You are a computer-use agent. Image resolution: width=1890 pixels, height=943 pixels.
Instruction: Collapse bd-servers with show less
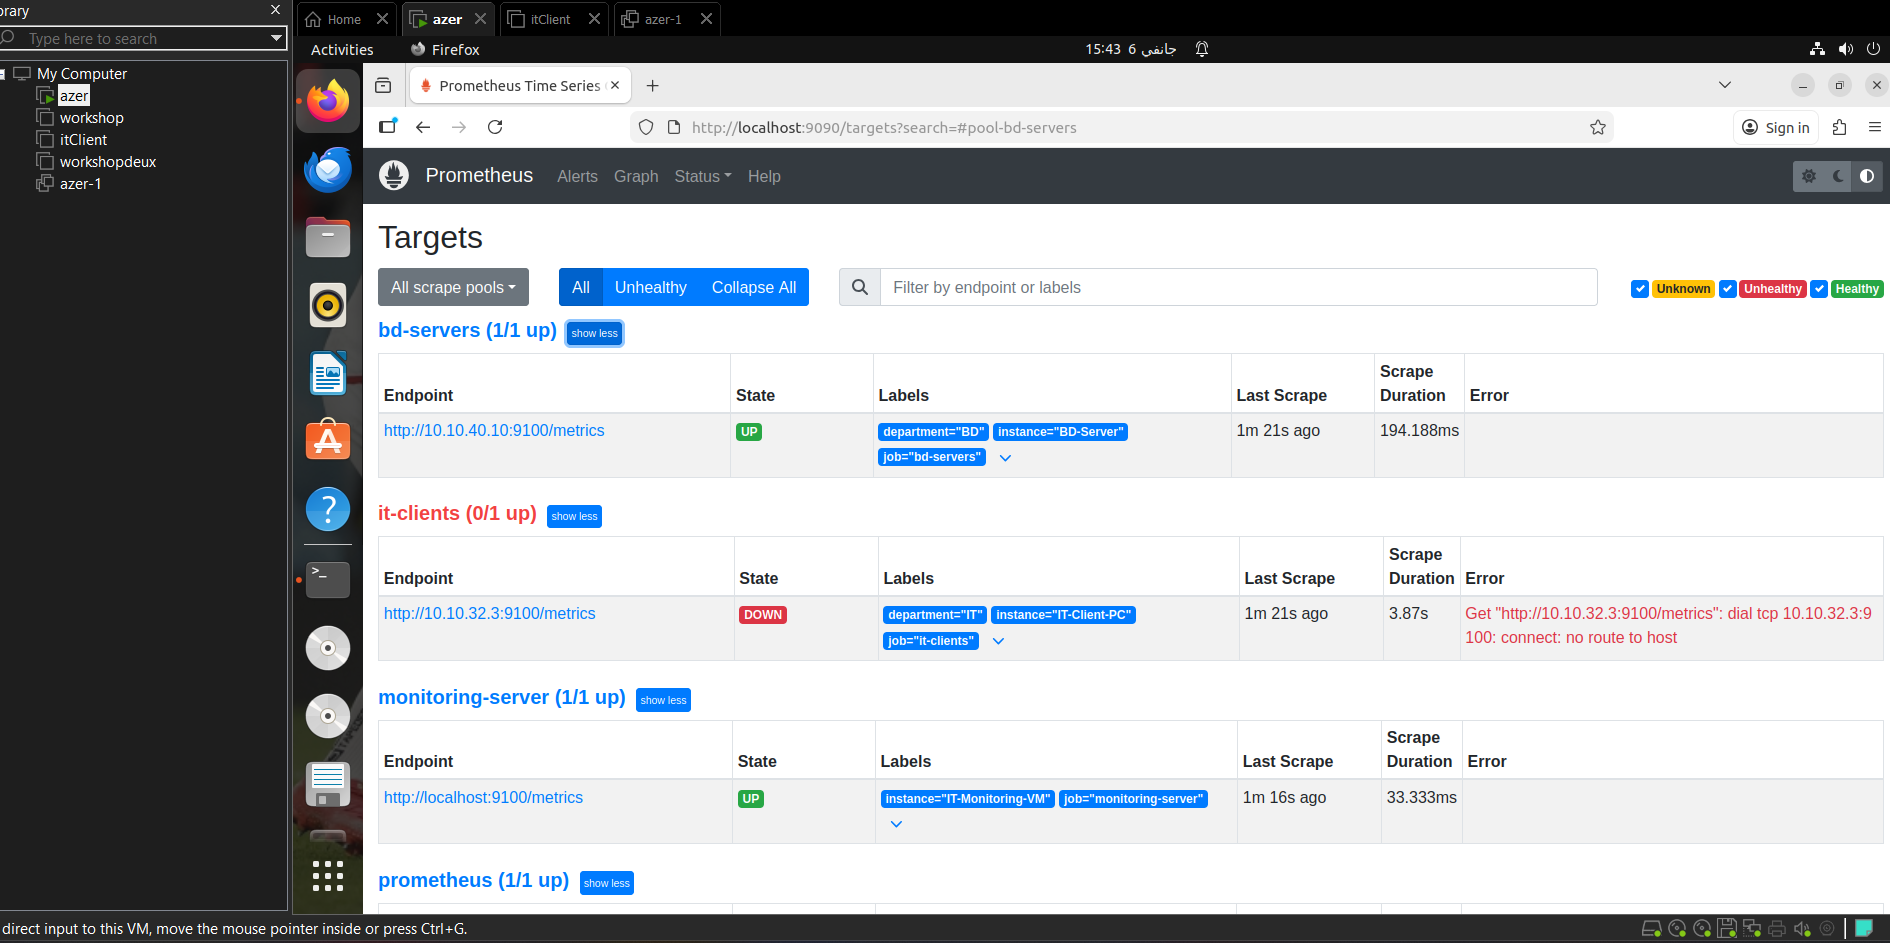[x=595, y=333]
